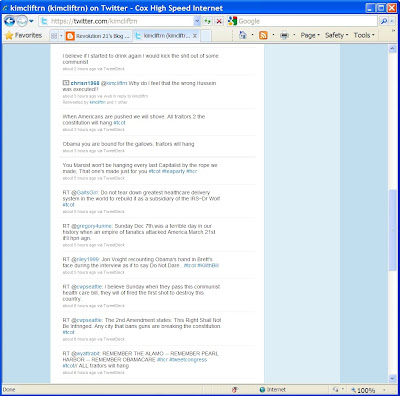The image size is (400, 396).
Task: Focus the Google search box
Action: tap(307, 21)
